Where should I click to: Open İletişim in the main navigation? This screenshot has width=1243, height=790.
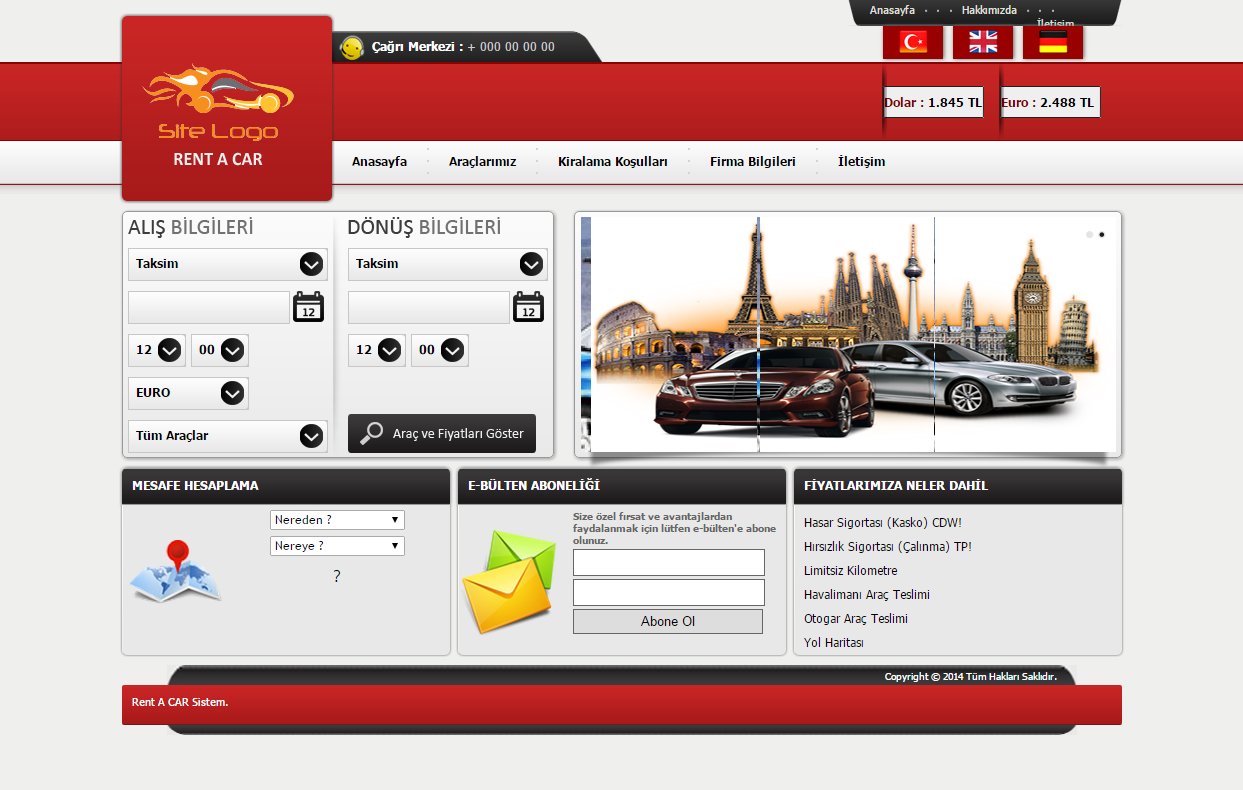click(861, 162)
